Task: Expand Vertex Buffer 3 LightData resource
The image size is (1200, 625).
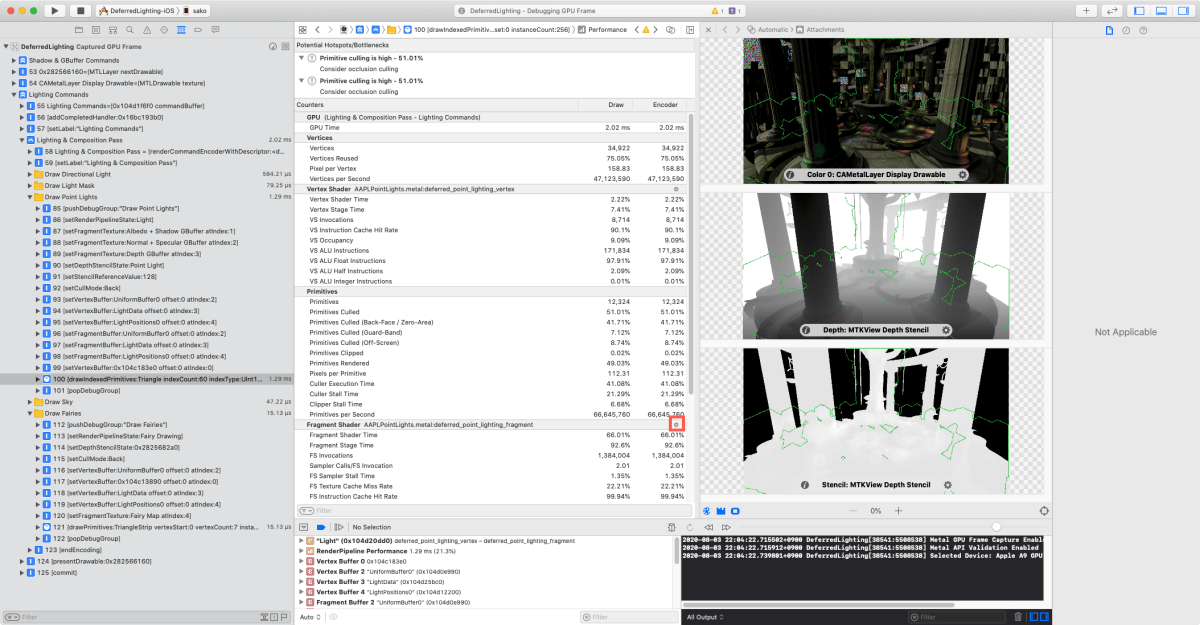Action: [302, 582]
